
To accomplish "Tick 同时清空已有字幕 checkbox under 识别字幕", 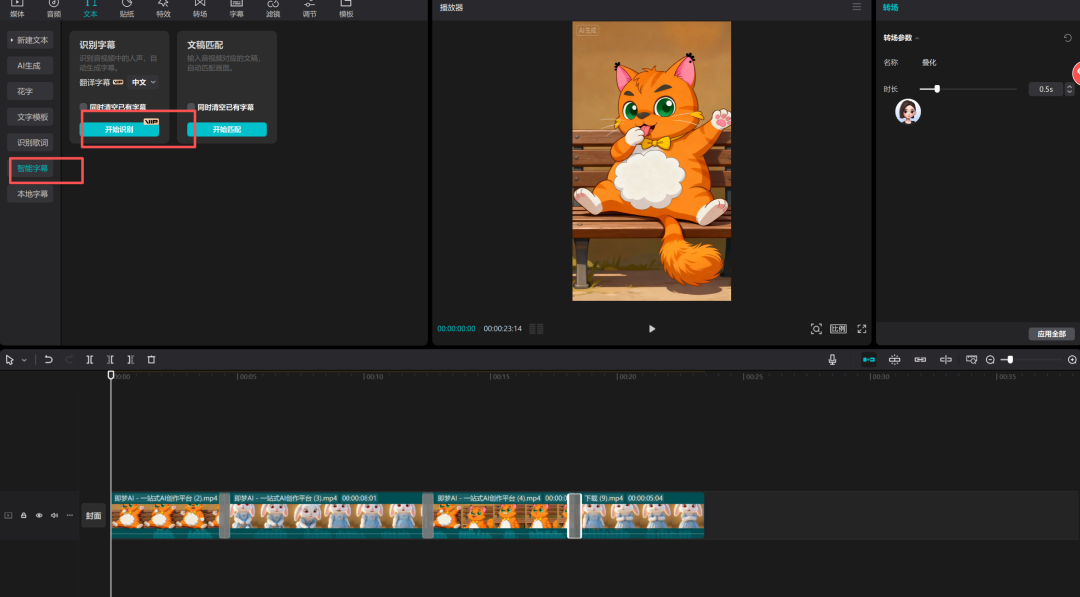I will (x=84, y=107).
